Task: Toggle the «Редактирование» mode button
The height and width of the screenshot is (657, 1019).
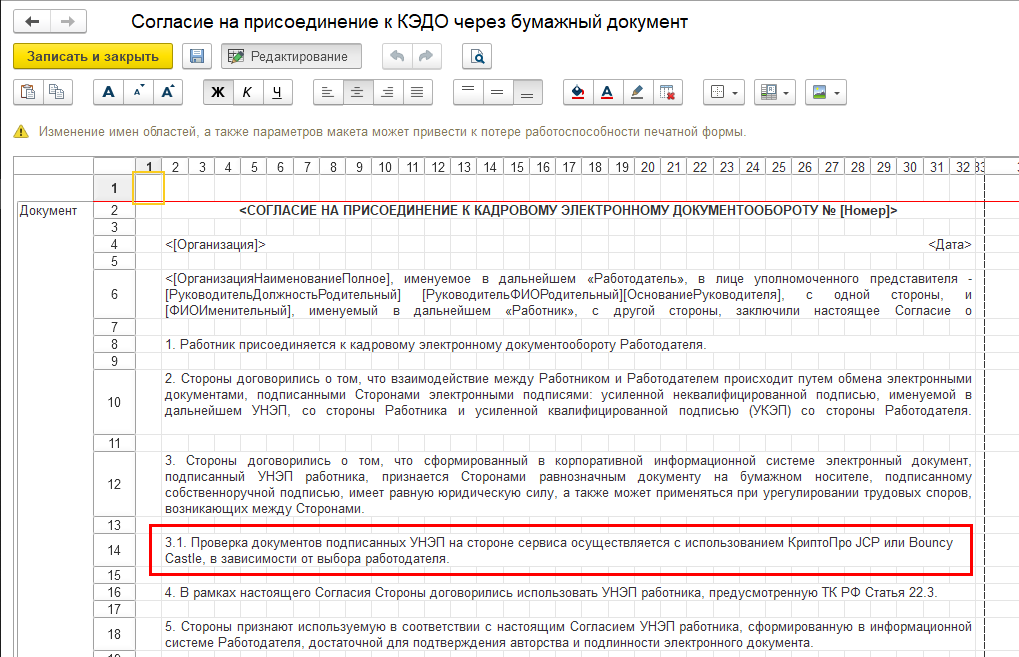Action: [291, 57]
